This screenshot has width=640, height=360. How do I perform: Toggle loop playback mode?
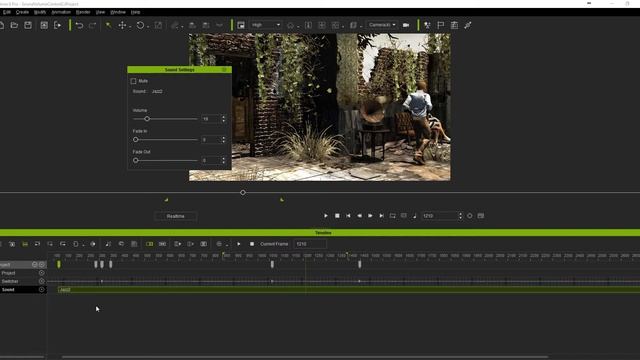tap(392, 216)
